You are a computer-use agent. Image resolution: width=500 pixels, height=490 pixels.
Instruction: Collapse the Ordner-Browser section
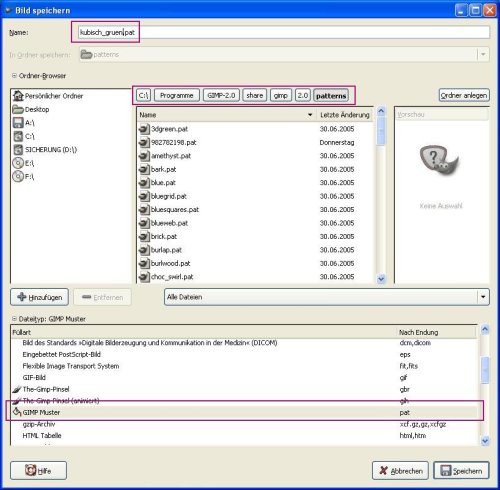14,76
